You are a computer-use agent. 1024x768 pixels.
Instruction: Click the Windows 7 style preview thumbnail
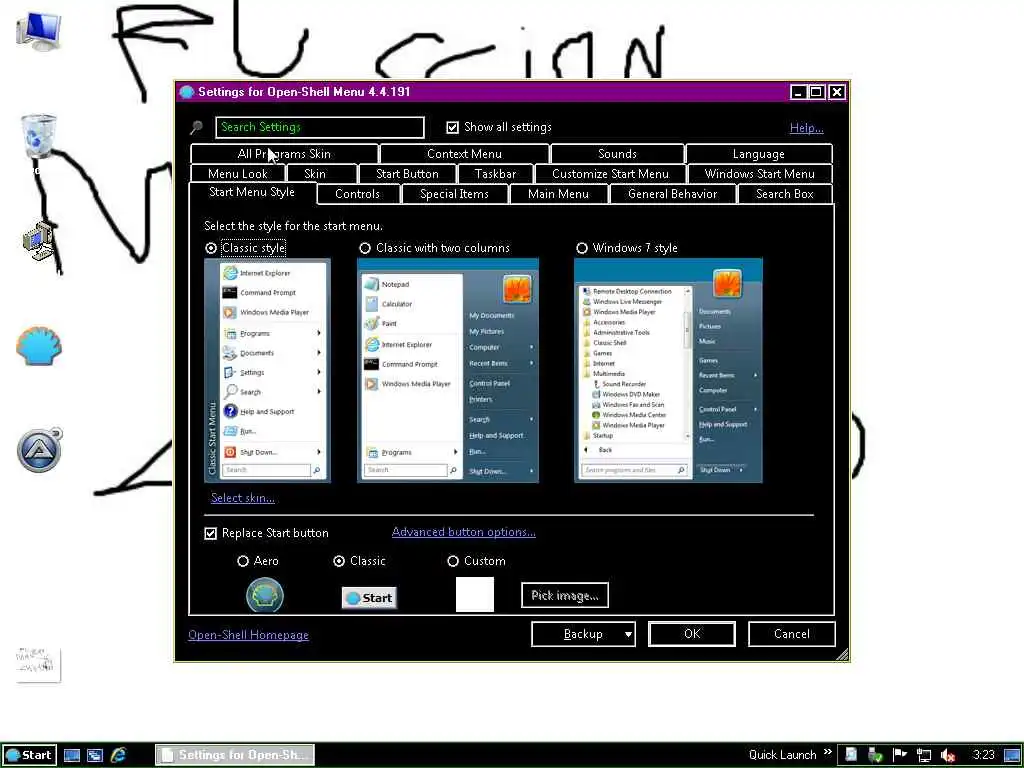click(x=668, y=370)
